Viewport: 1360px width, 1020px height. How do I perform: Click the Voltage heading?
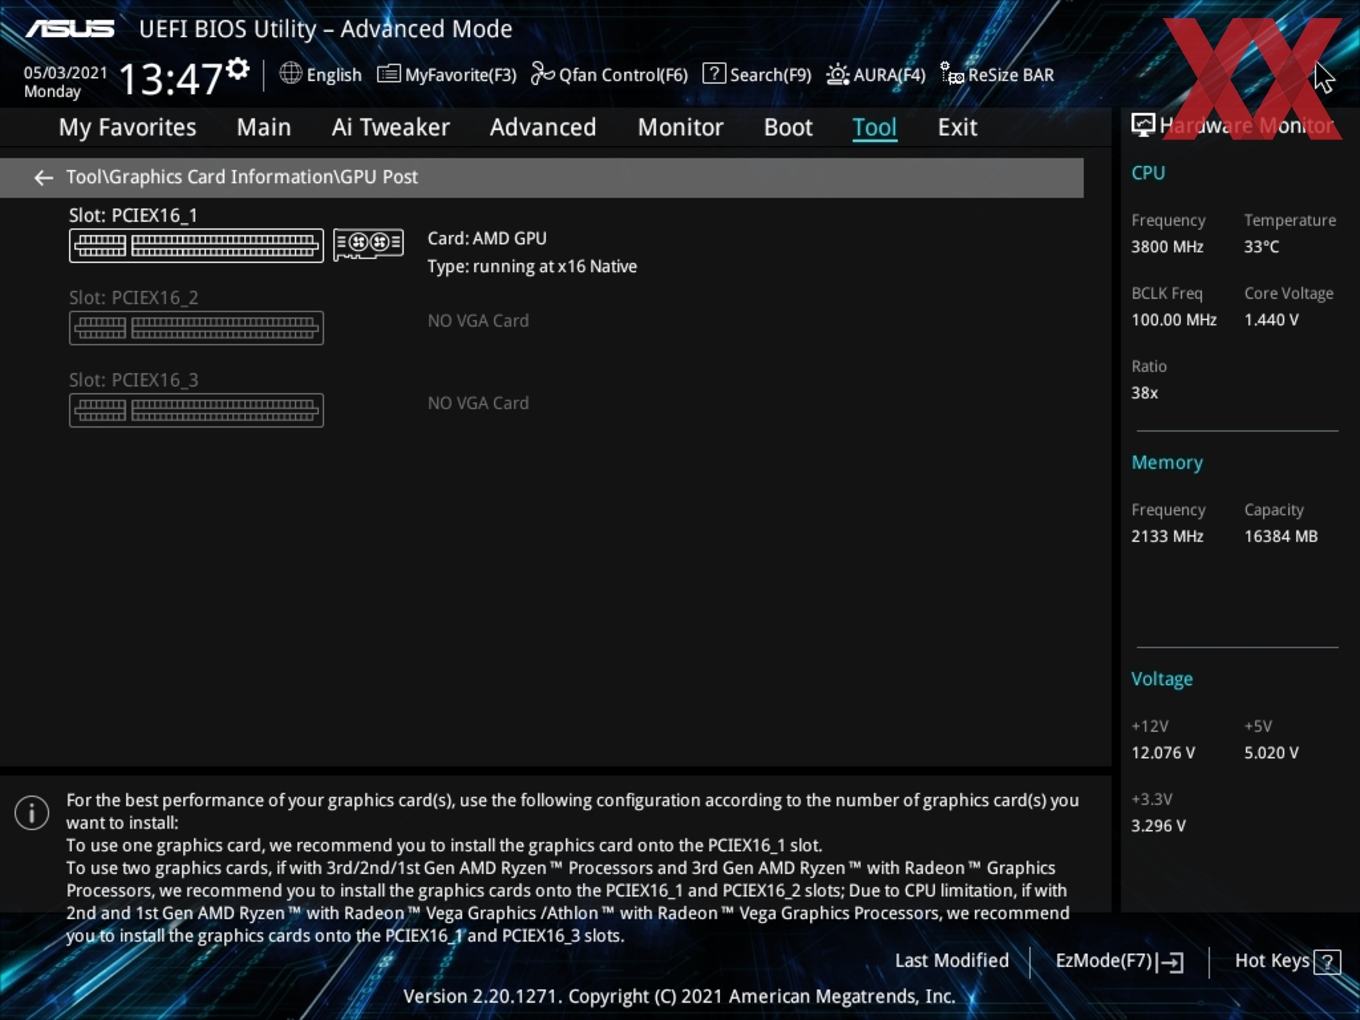[1161, 679]
